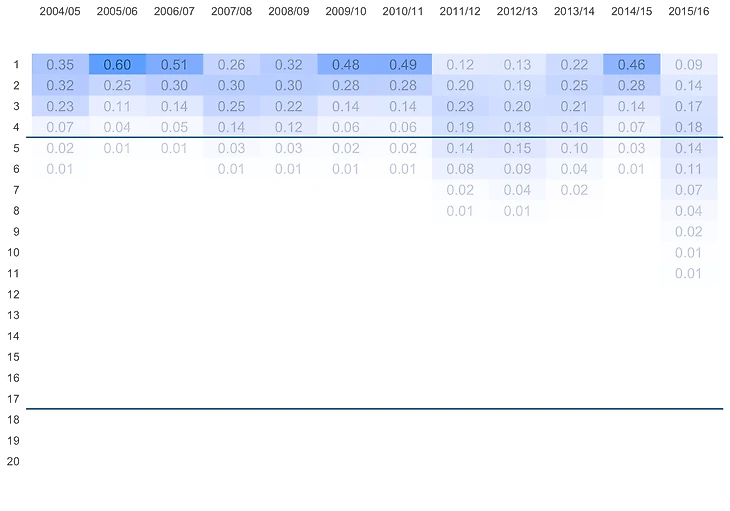Click the 2009/10 season header
The height and width of the screenshot is (511, 730).
[x=346, y=11]
